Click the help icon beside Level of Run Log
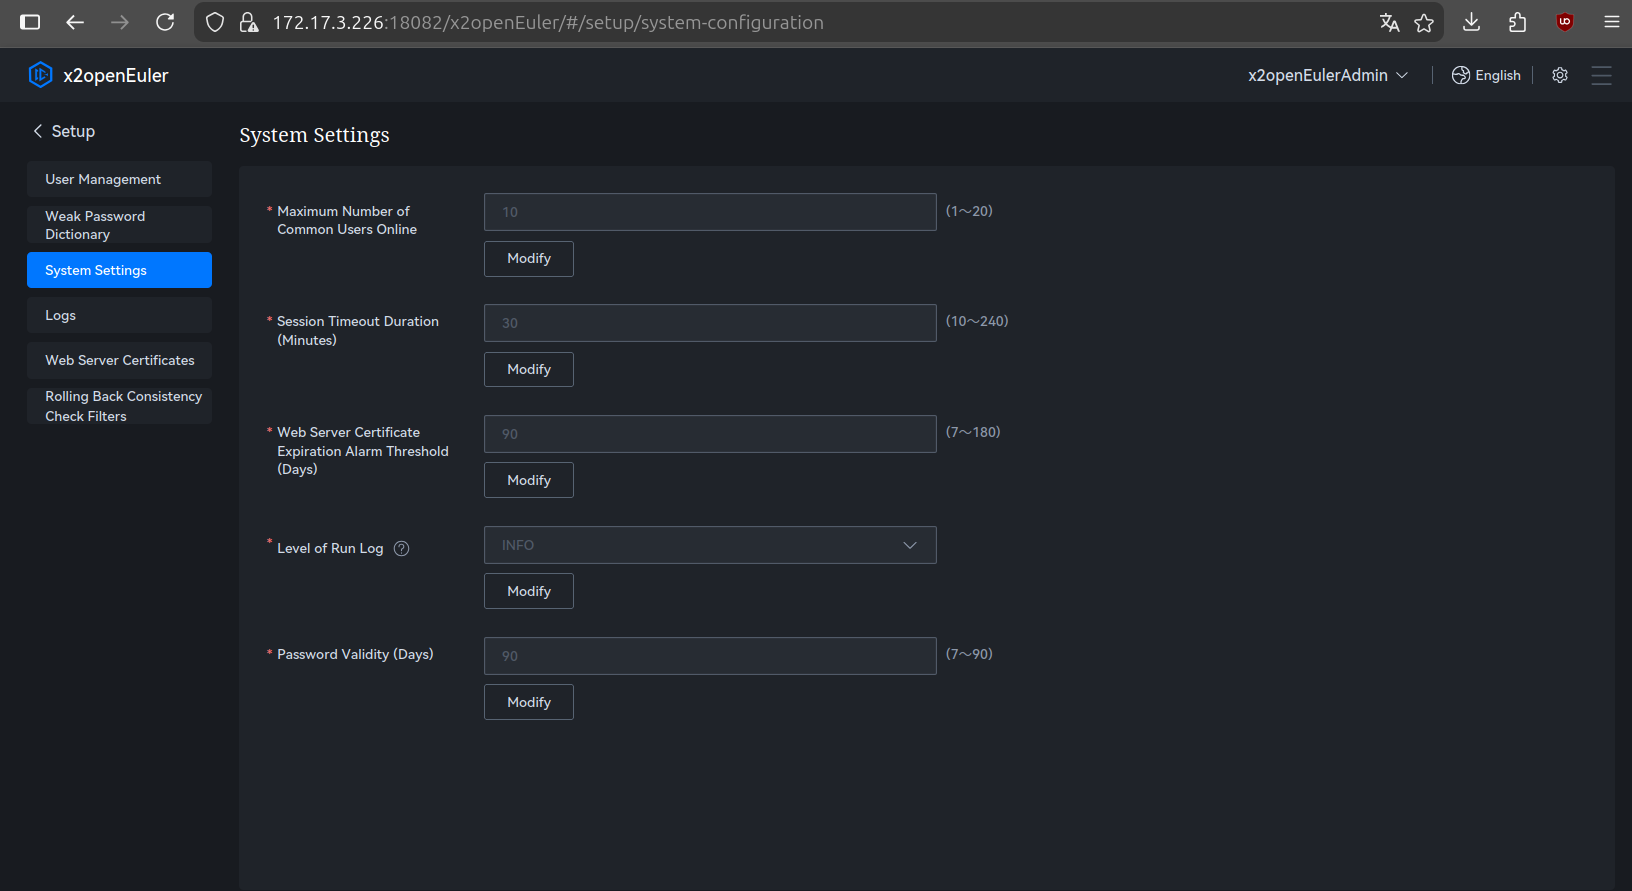Image resolution: width=1632 pixels, height=891 pixels. (401, 548)
